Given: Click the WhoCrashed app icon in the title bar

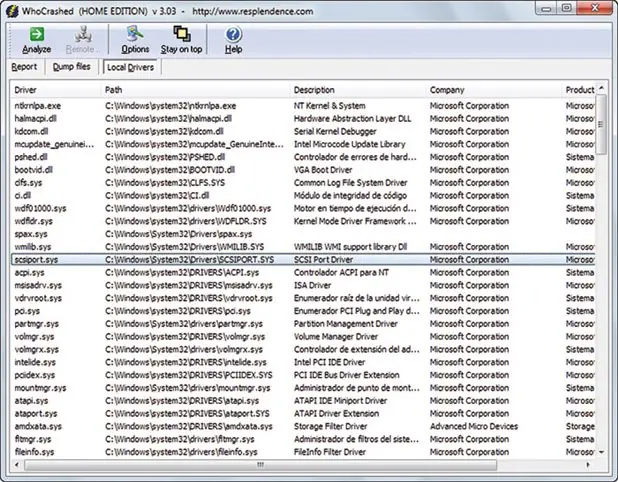Looking at the screenshot, I should [12, 11].
